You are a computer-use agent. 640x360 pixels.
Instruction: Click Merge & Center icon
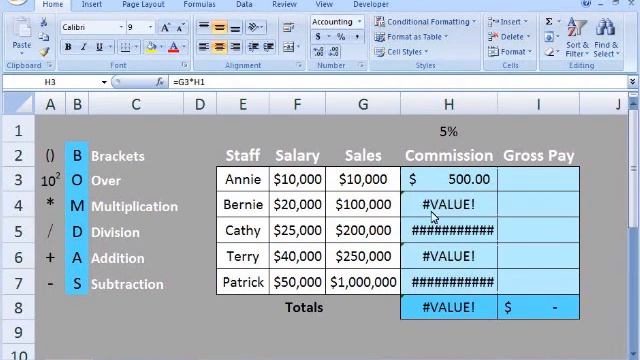(289, 47)
